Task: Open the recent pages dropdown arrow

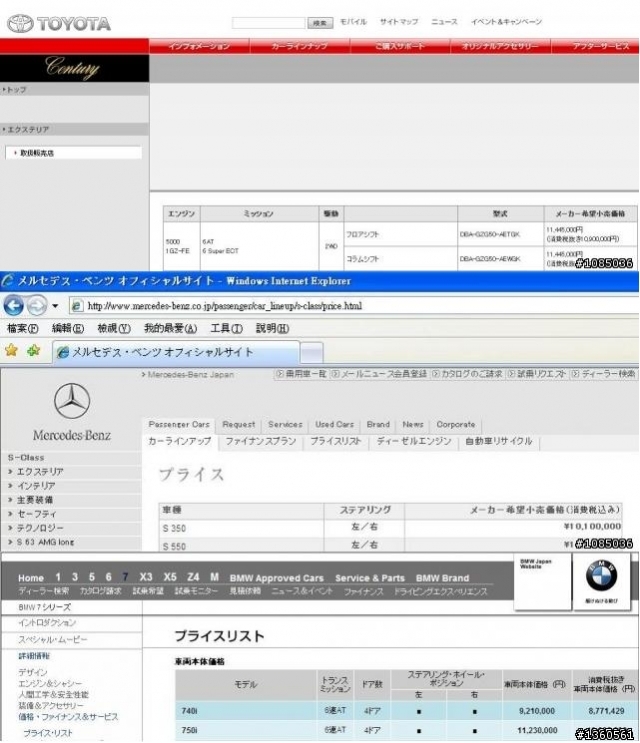Action: 55,306
